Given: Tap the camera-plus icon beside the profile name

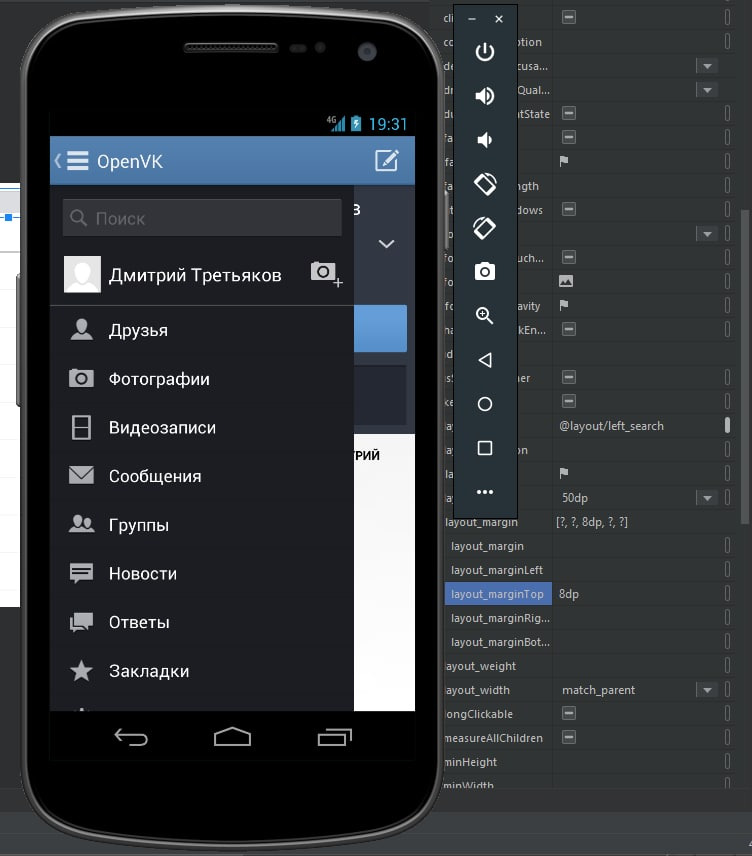Looking at the screenshot, I should 325,274.
